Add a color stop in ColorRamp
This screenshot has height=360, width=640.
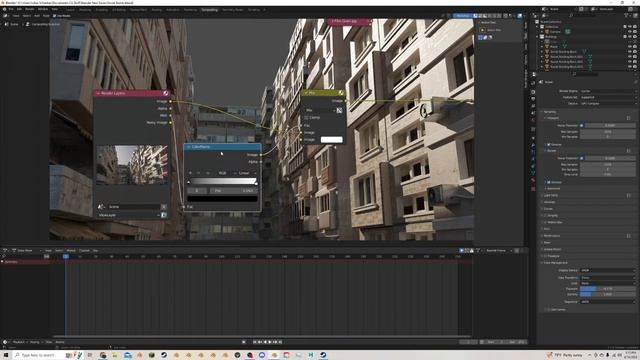(190, 173)
